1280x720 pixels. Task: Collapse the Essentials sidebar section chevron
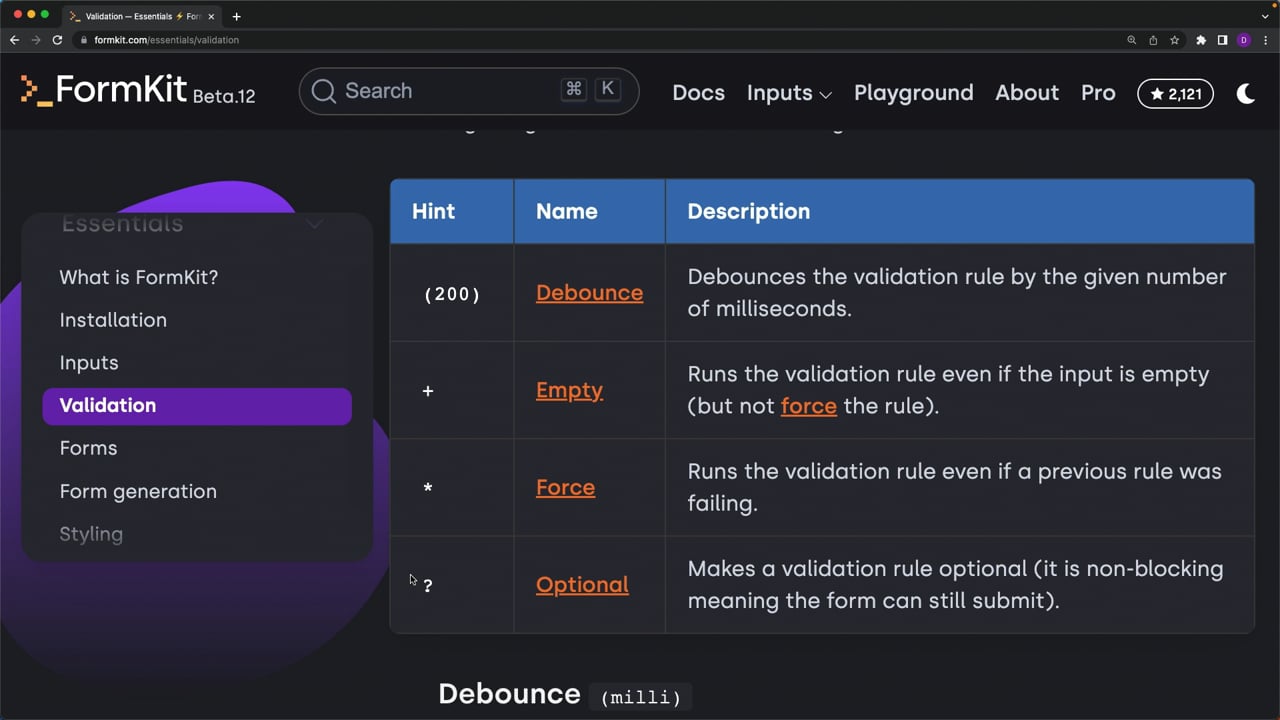pyautogui.click(x=315, y=224)
